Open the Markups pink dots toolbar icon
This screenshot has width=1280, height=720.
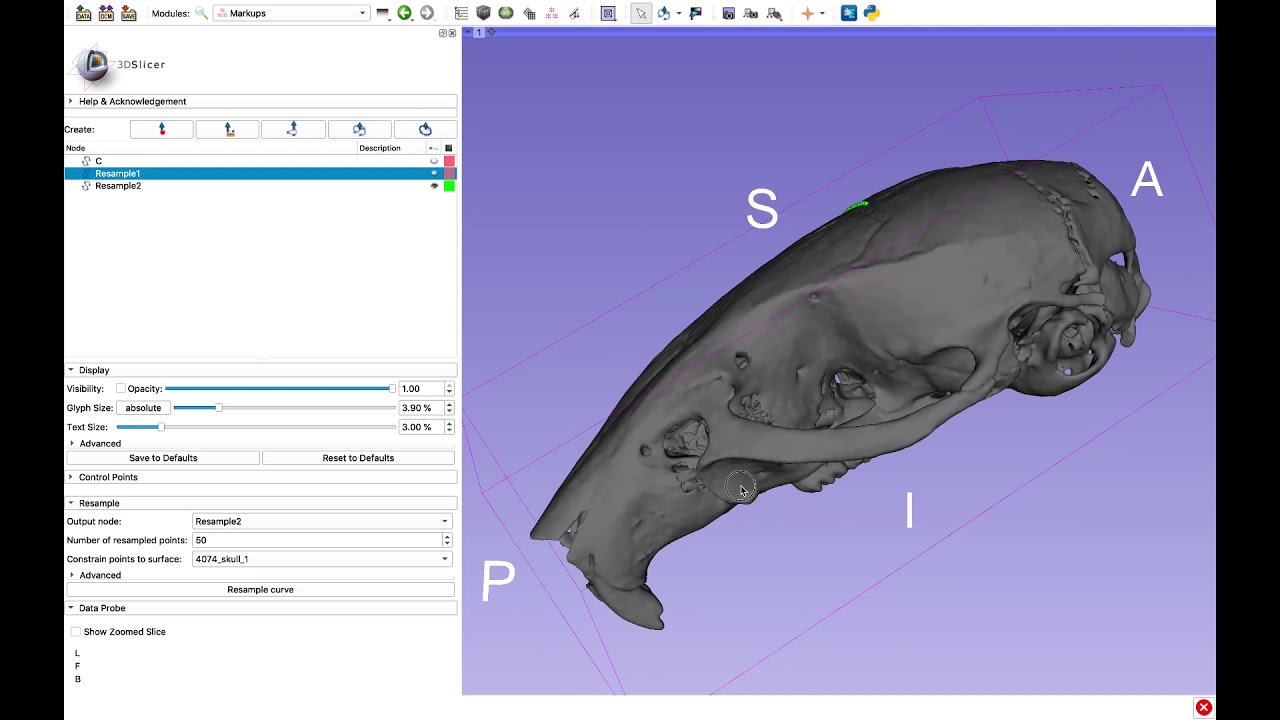tap(552, 13)
